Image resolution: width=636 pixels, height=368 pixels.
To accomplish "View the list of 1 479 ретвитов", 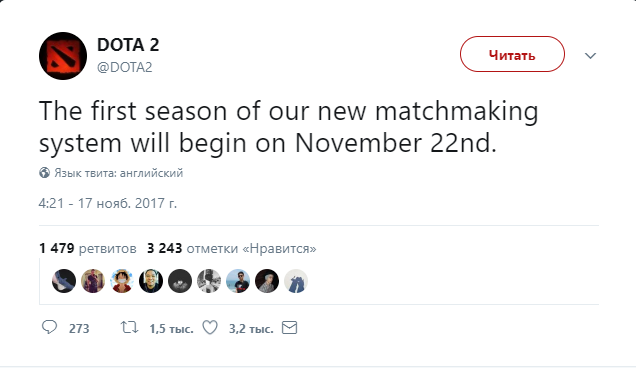I will coord(88,248).
